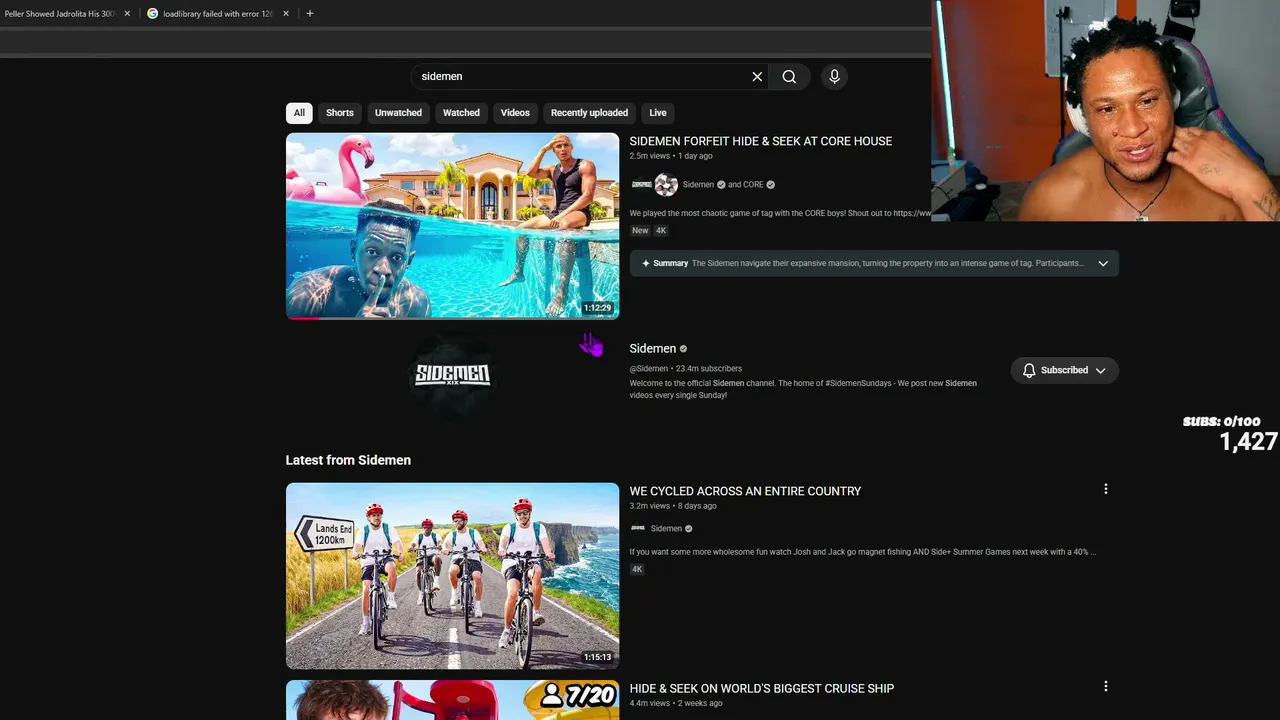Click the magnifying glass search button

click(789, 76)
